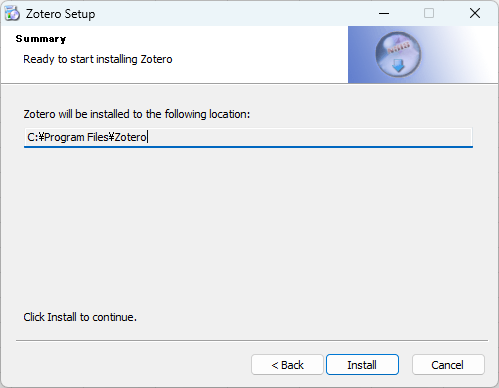Close the Zotero Setup dialog
The image size is (499, 388).
pyautogui.click(x=475, y=14)
